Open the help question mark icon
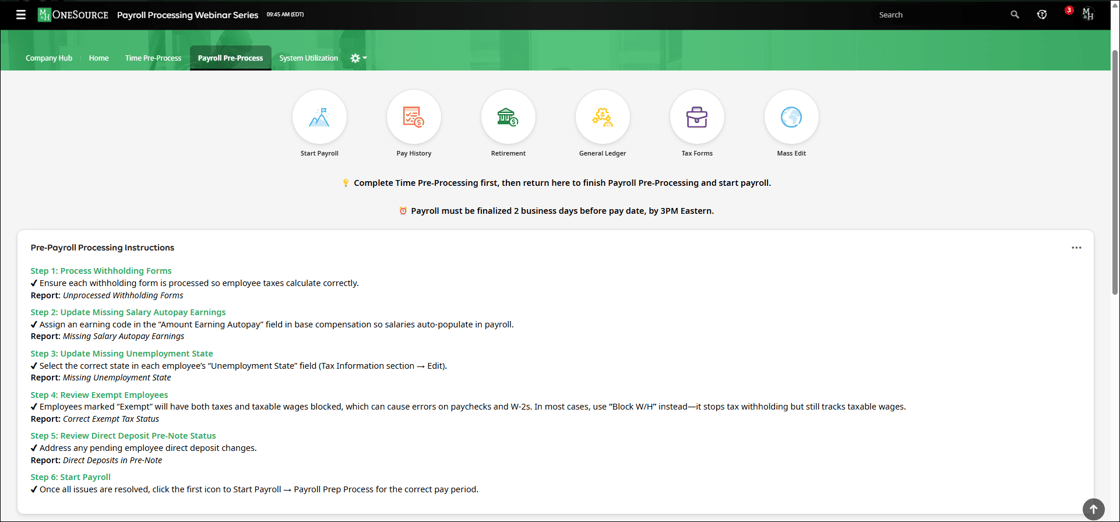The image size is (1120, 522). (1042, 15)
